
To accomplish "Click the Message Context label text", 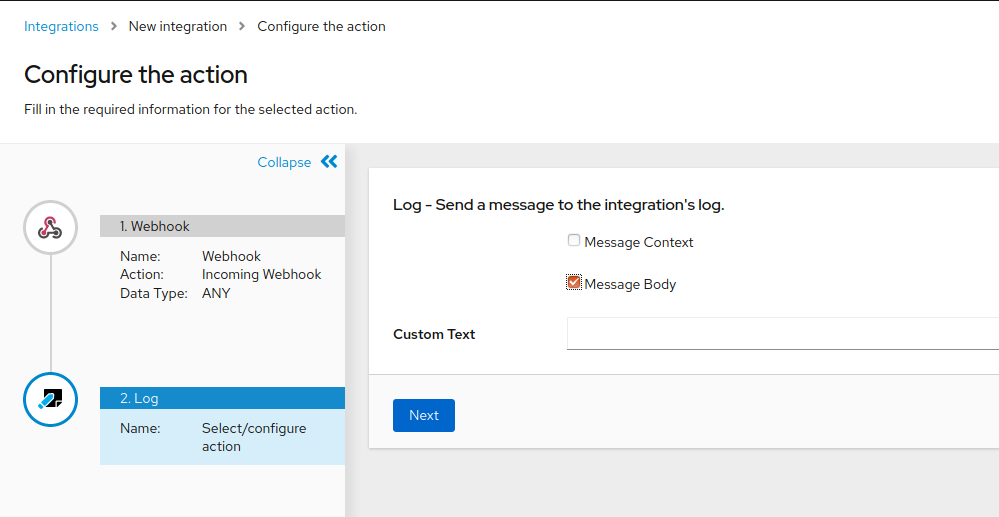I will tap(638, 242).
